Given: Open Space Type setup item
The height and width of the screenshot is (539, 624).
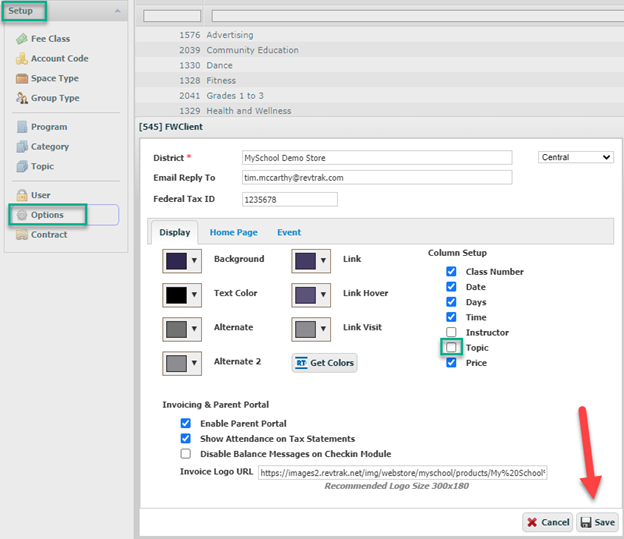Looking at the screenshot, I should 55,78.
